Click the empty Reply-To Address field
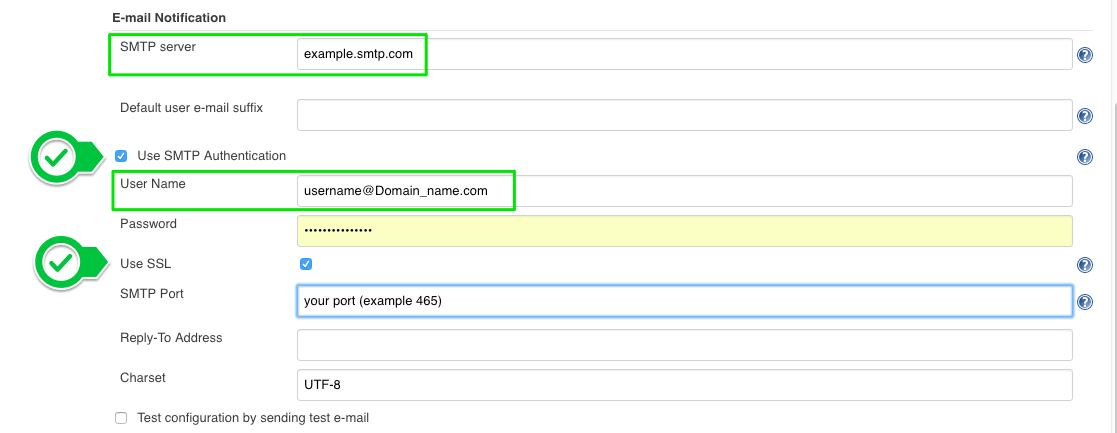The image size is (1117, 433). (684, 345)
